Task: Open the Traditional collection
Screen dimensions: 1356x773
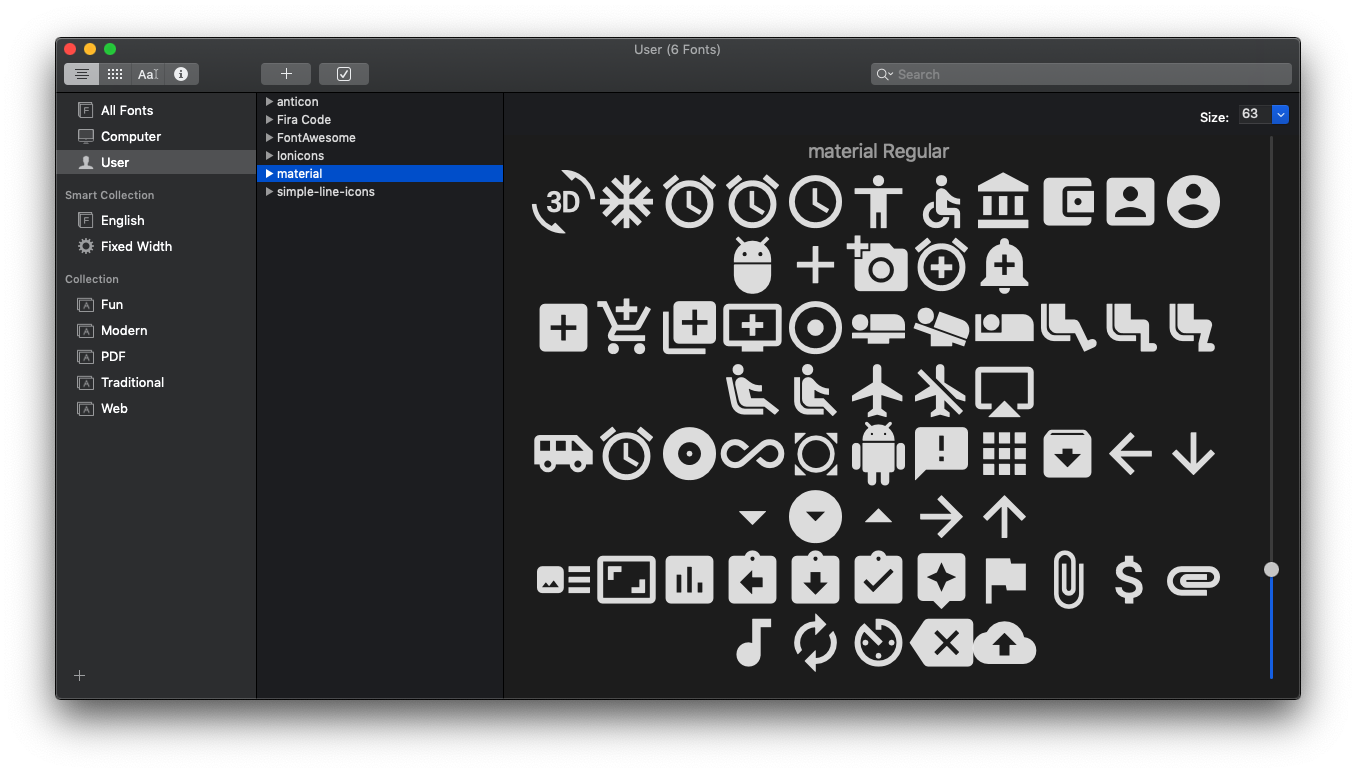Action: point(156,382)
